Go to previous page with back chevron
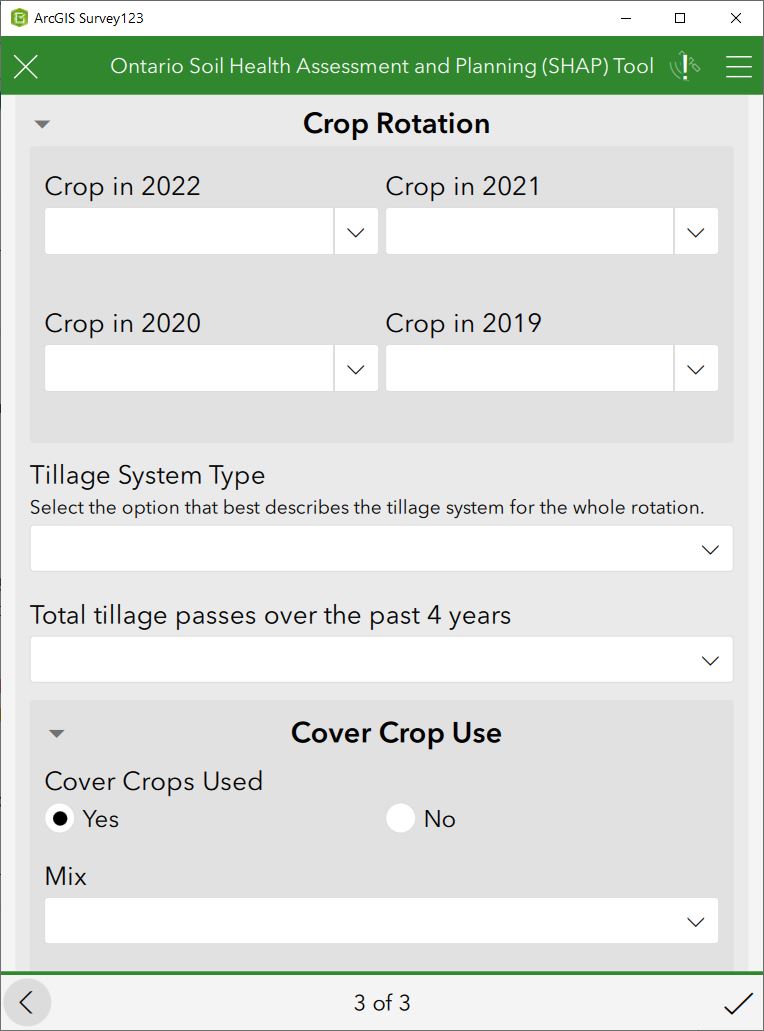 (27, 1002)
